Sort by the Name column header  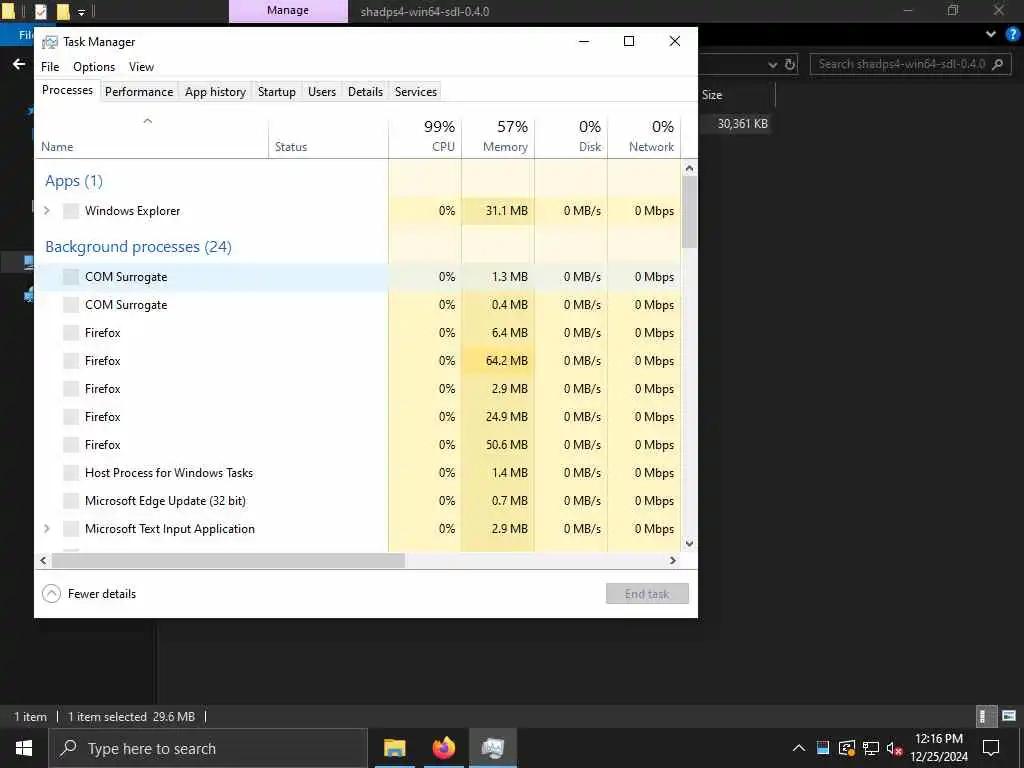point(152,136)
